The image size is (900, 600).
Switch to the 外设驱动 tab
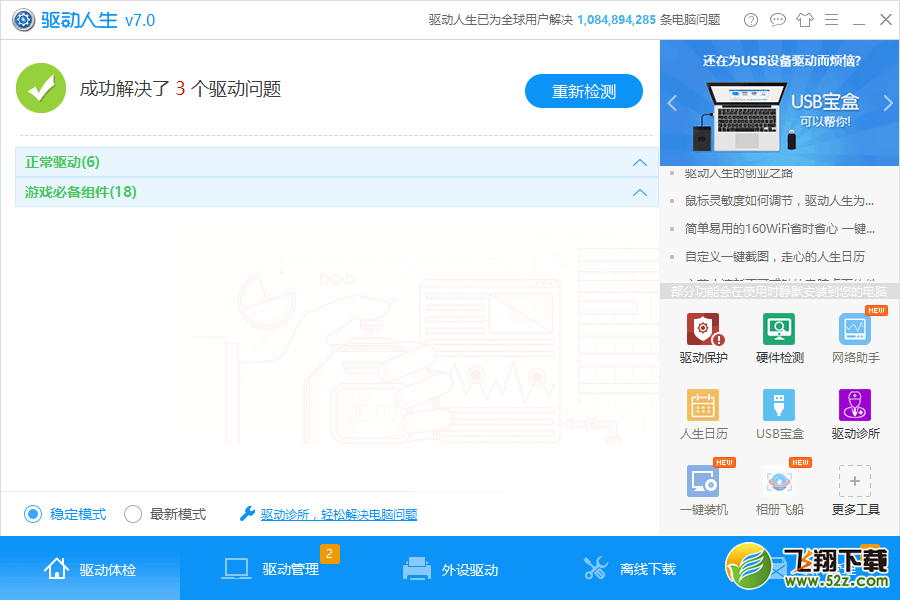point(451,569)
